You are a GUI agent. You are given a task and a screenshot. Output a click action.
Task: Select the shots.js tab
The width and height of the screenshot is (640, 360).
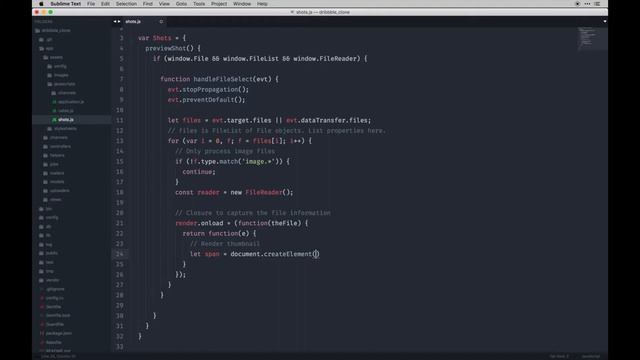click(x=139, y=21)
